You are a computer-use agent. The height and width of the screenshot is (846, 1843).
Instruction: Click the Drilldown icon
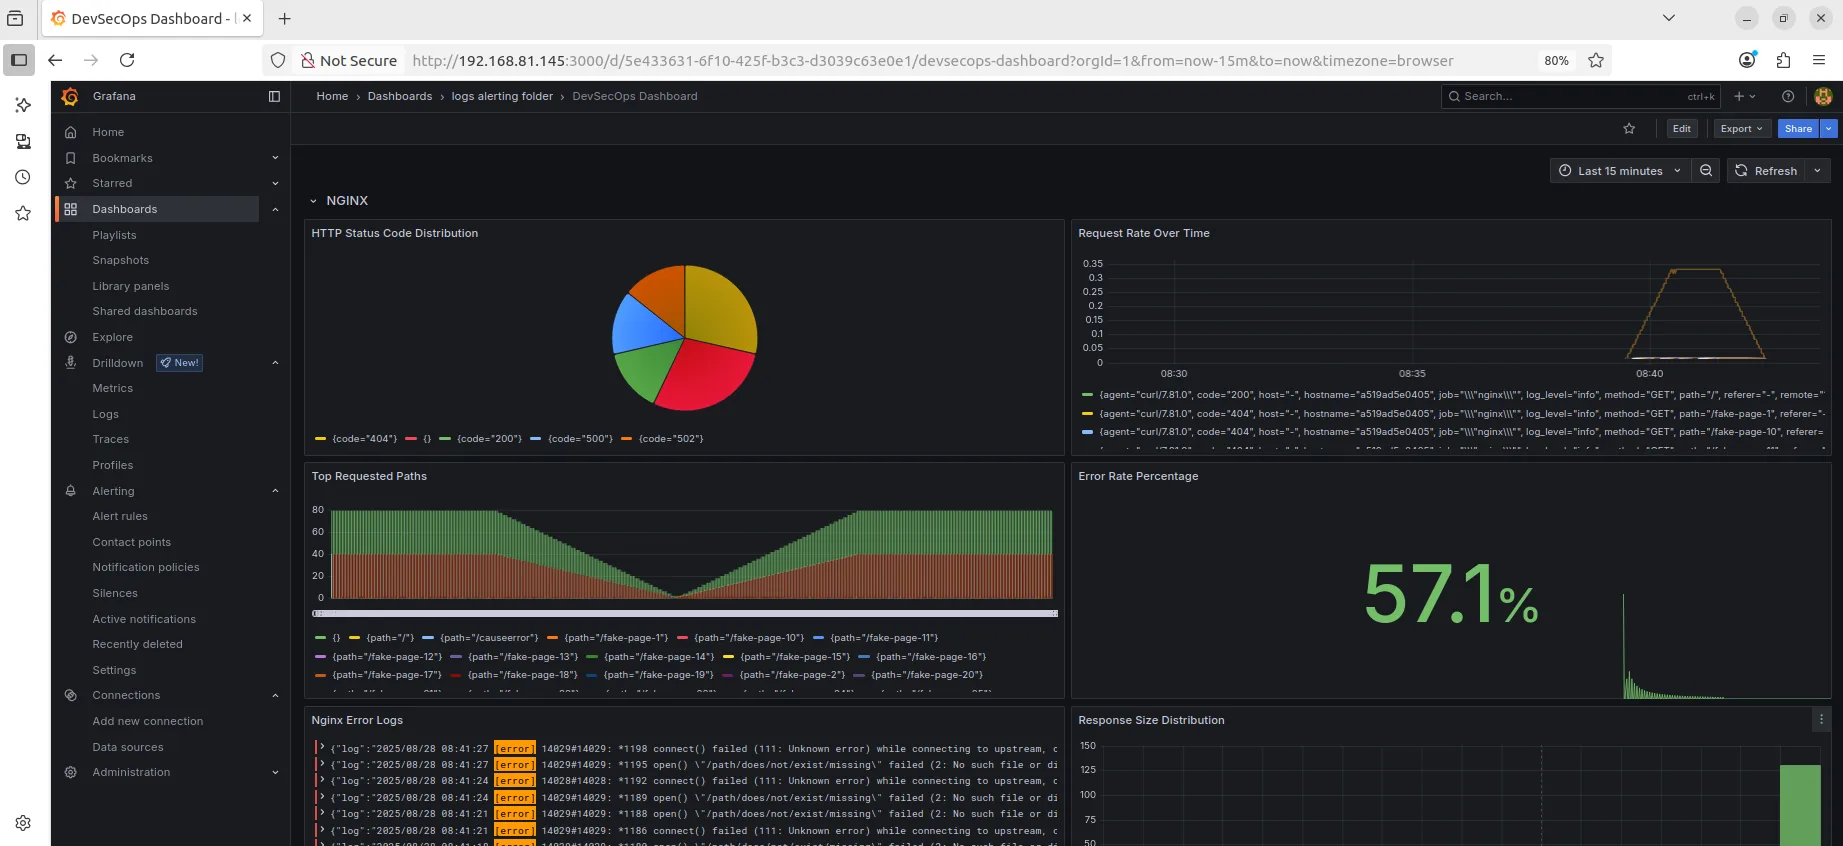[x=70, y=363]
